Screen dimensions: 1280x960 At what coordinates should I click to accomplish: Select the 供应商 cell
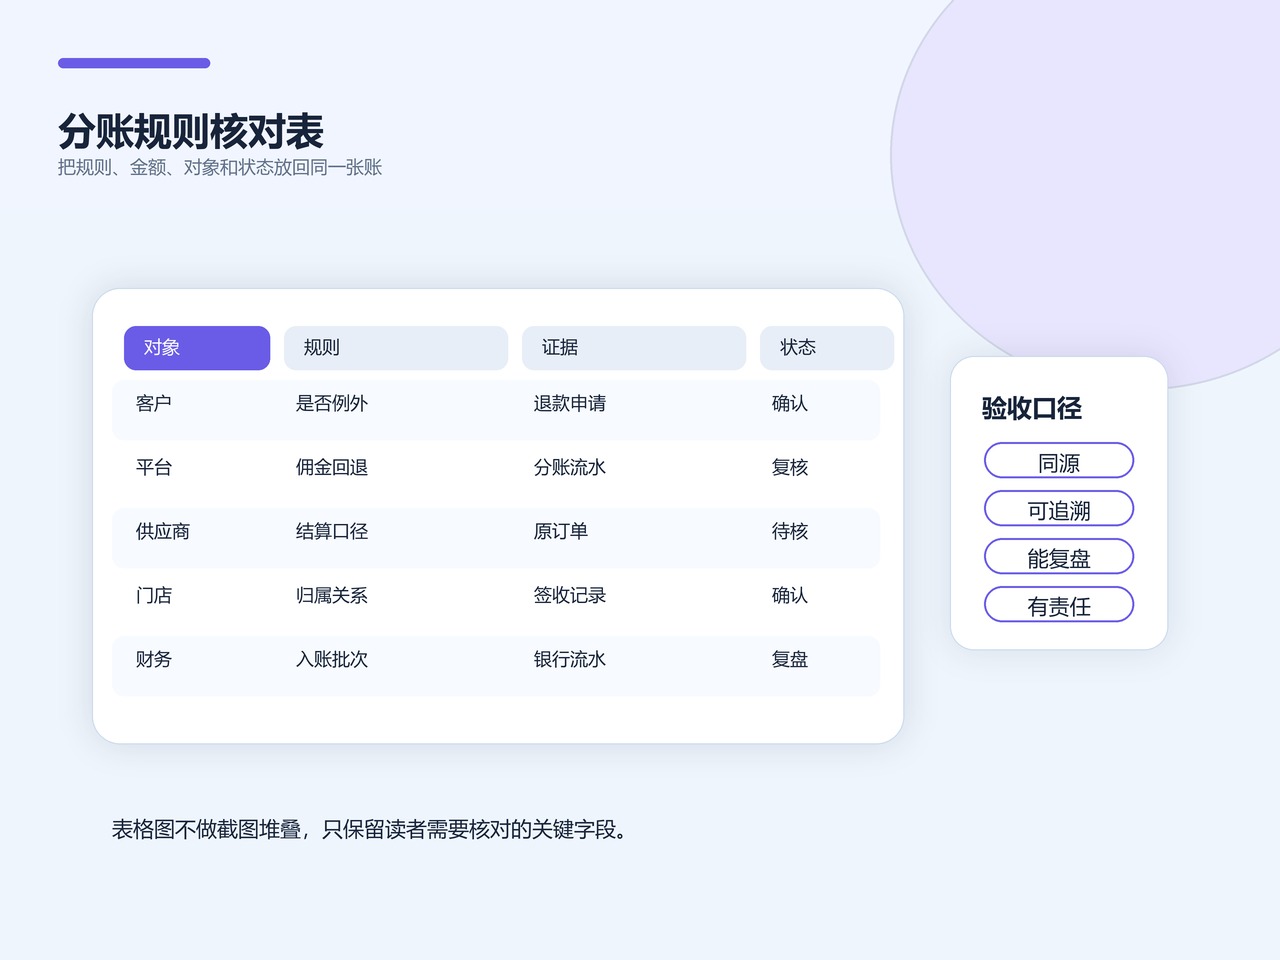[x=163, y=531]
